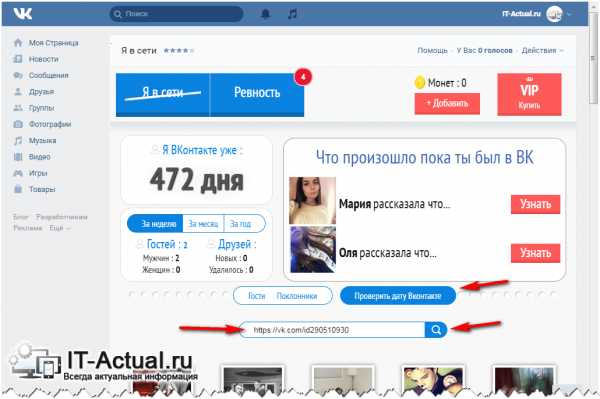Switch statistics to За месяц
The image size is (600, 399).
pos(203,224)
